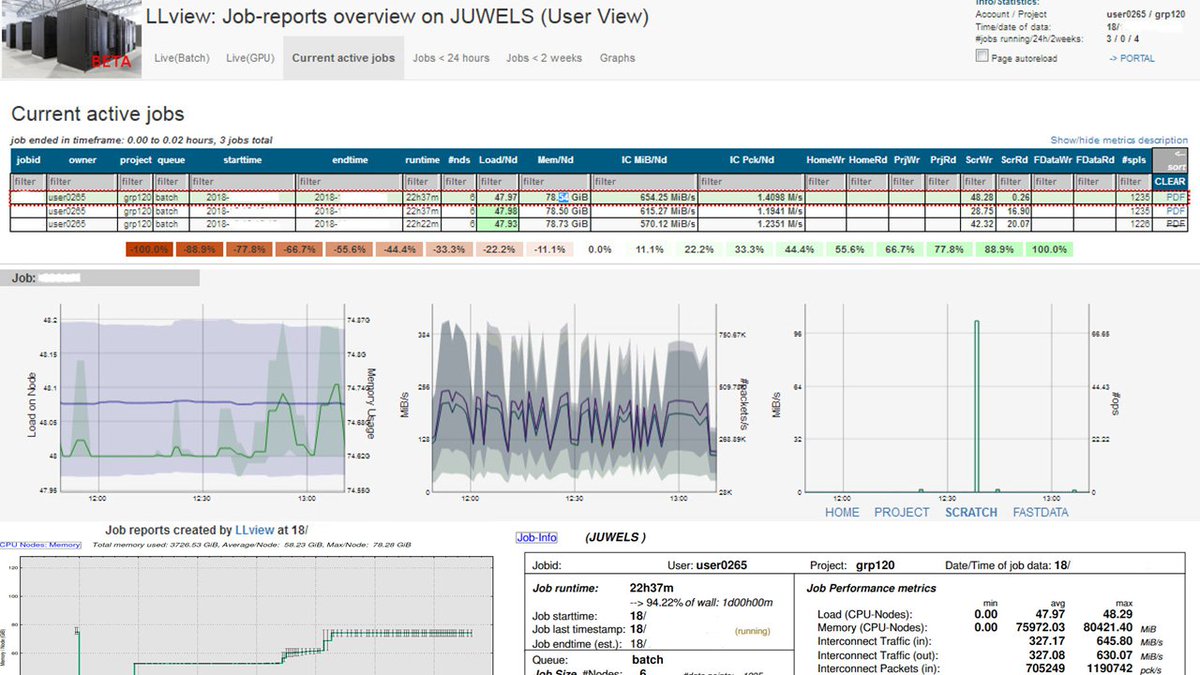The image size is (1200, 675).
Task: Switch to Jobs < 24 hours tab
Action: point(451,58)
